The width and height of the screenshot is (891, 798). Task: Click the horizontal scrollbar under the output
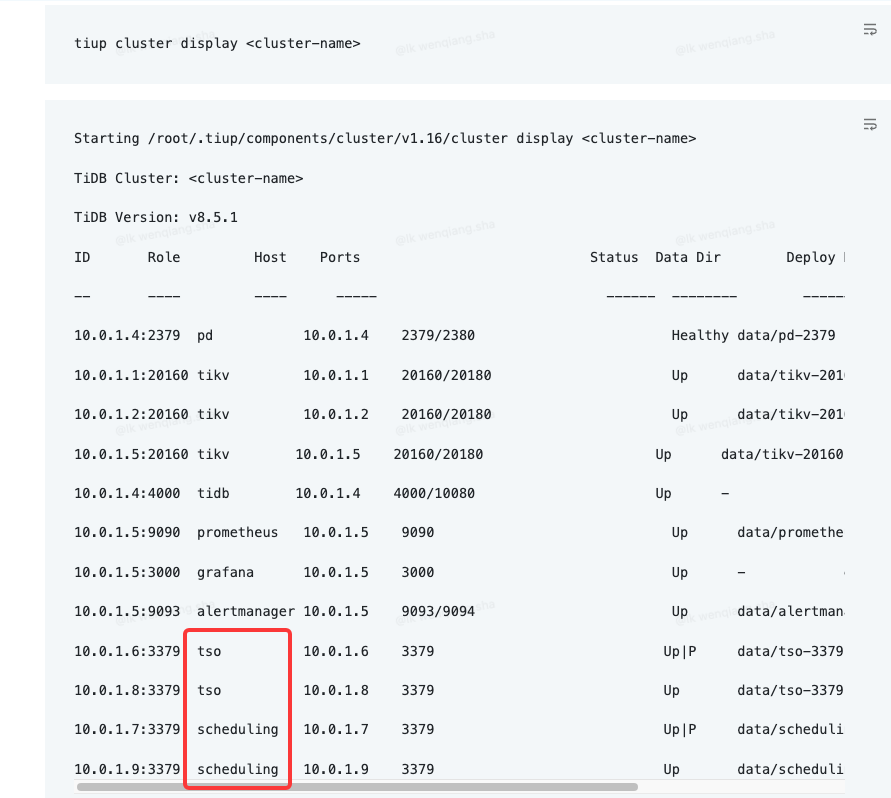click(357, 786)
